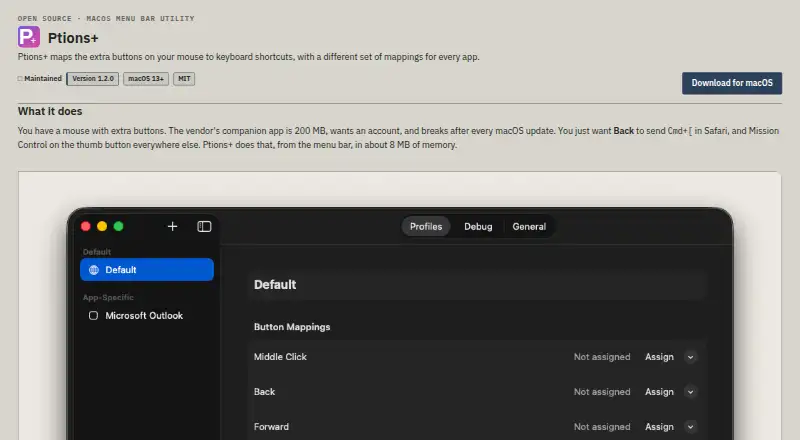Click the plus icon to add profile

(x=172, y=226)
